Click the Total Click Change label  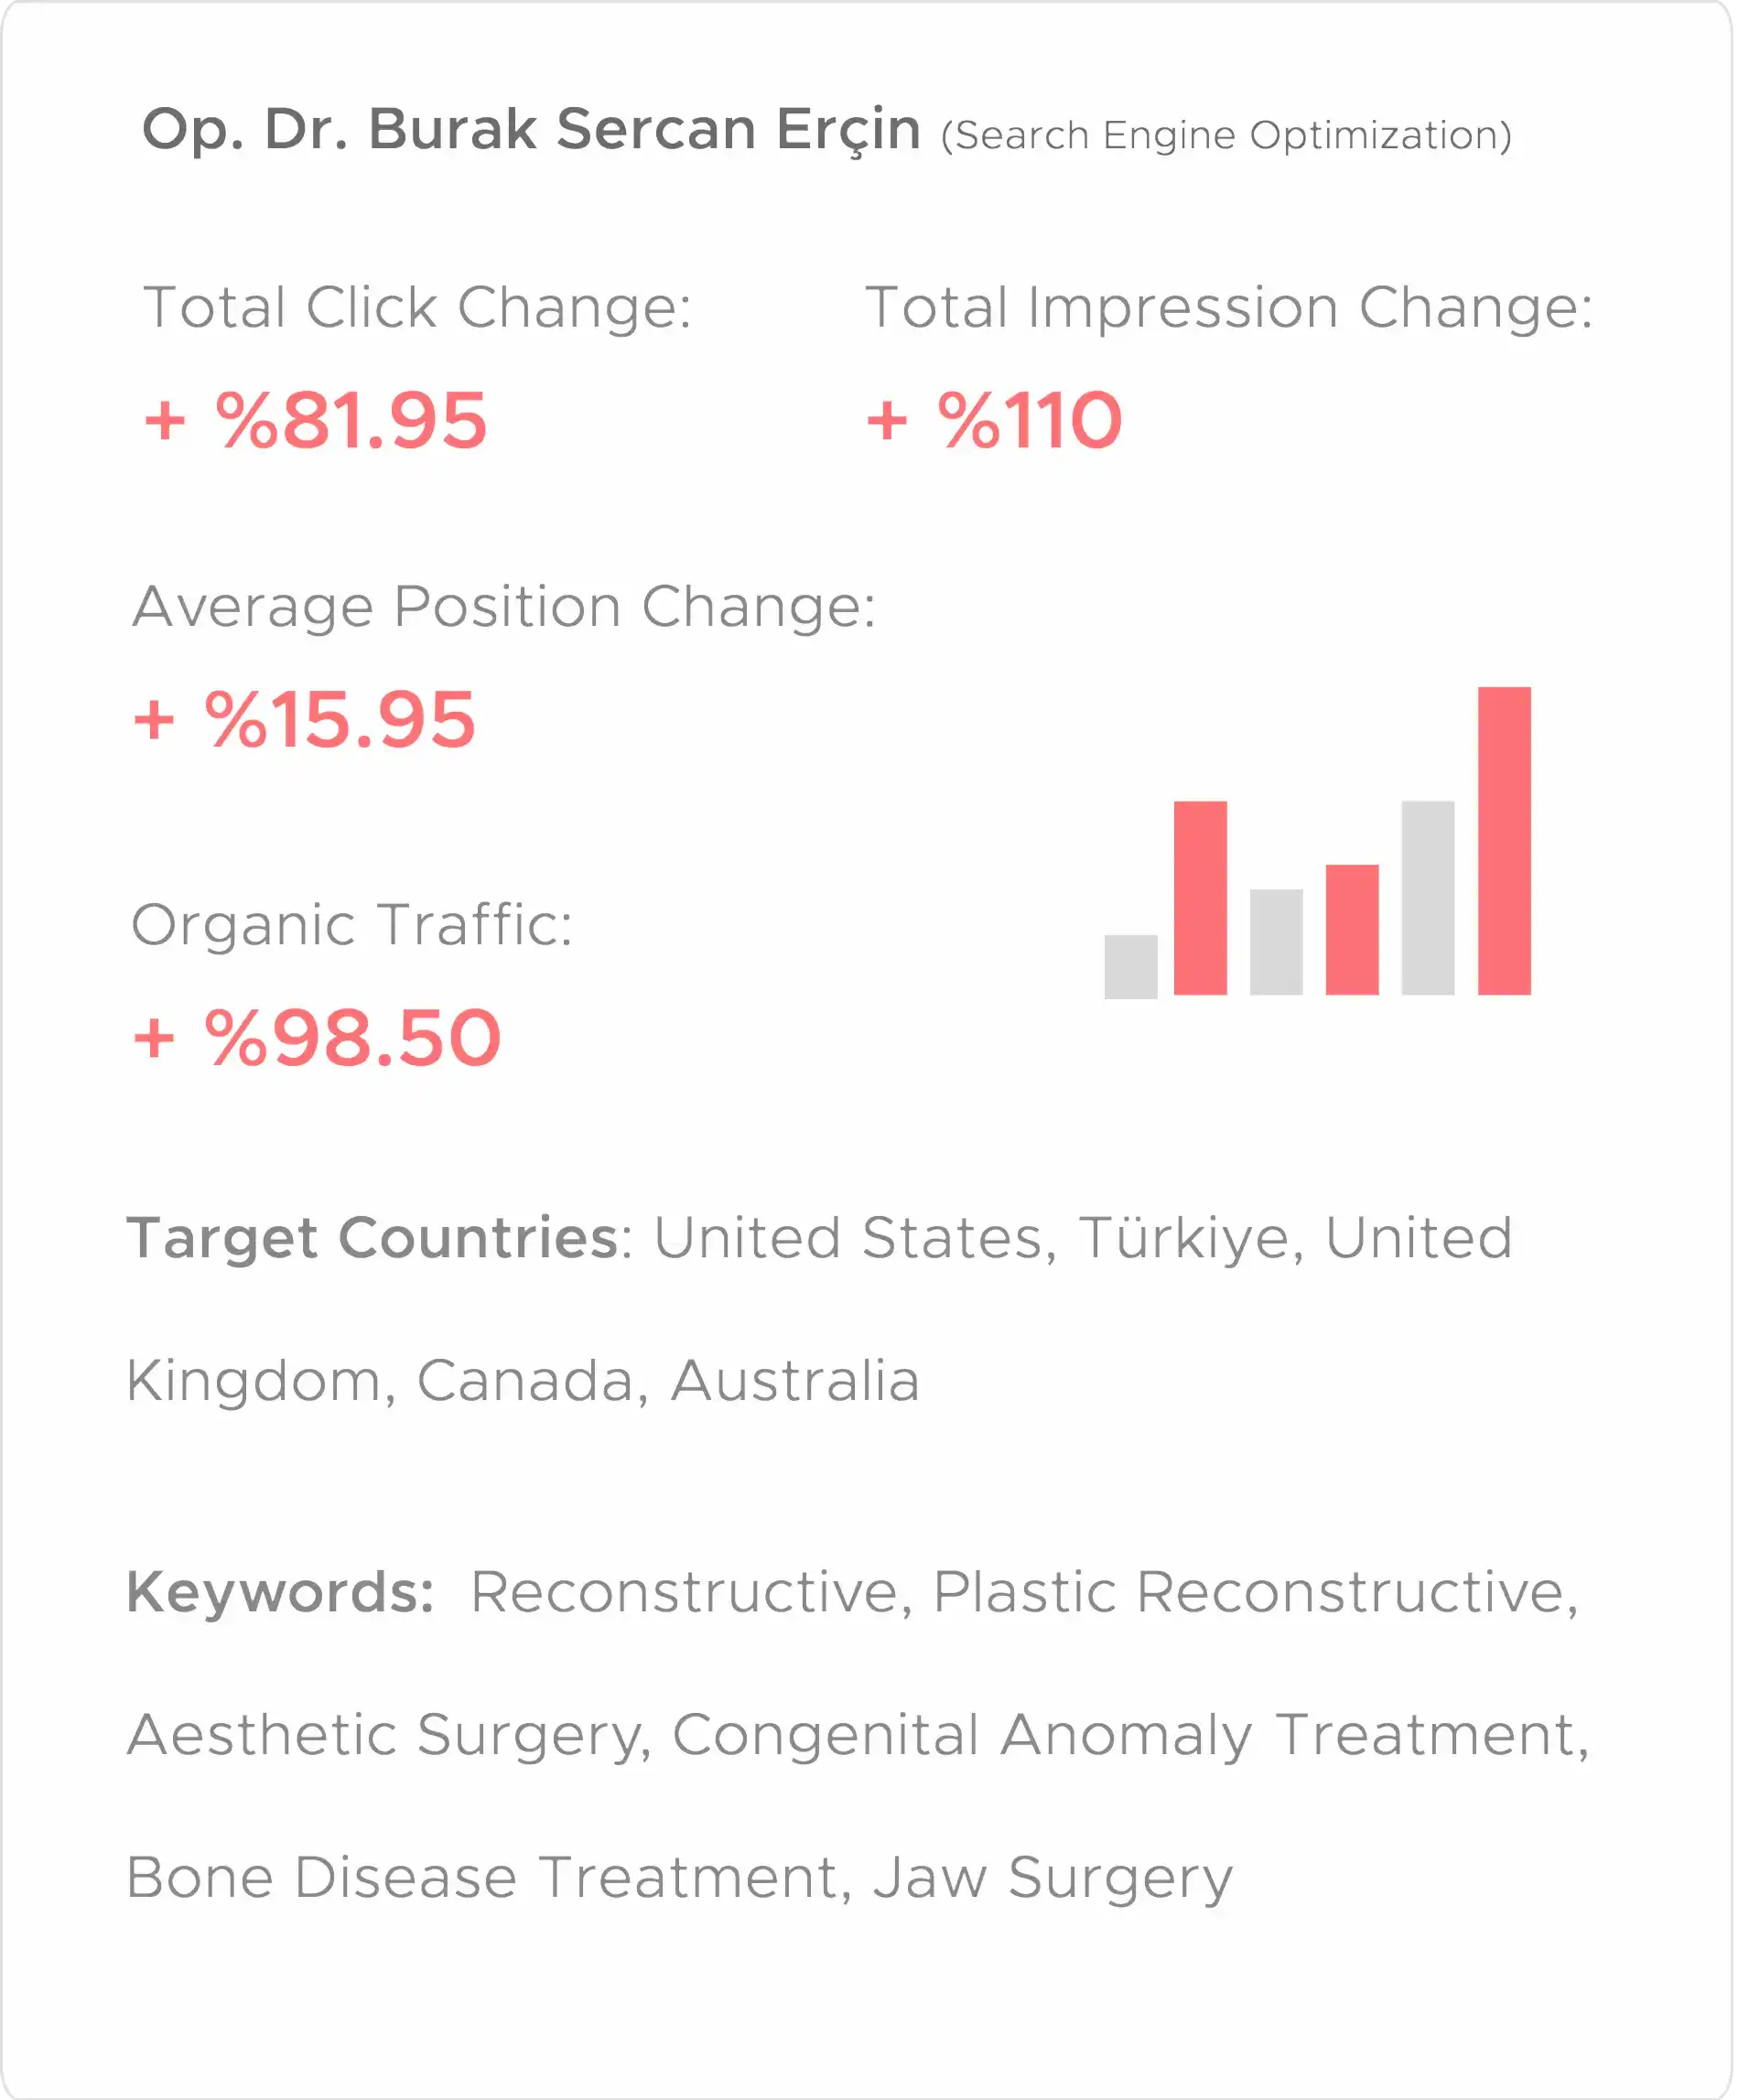point(417,307)
